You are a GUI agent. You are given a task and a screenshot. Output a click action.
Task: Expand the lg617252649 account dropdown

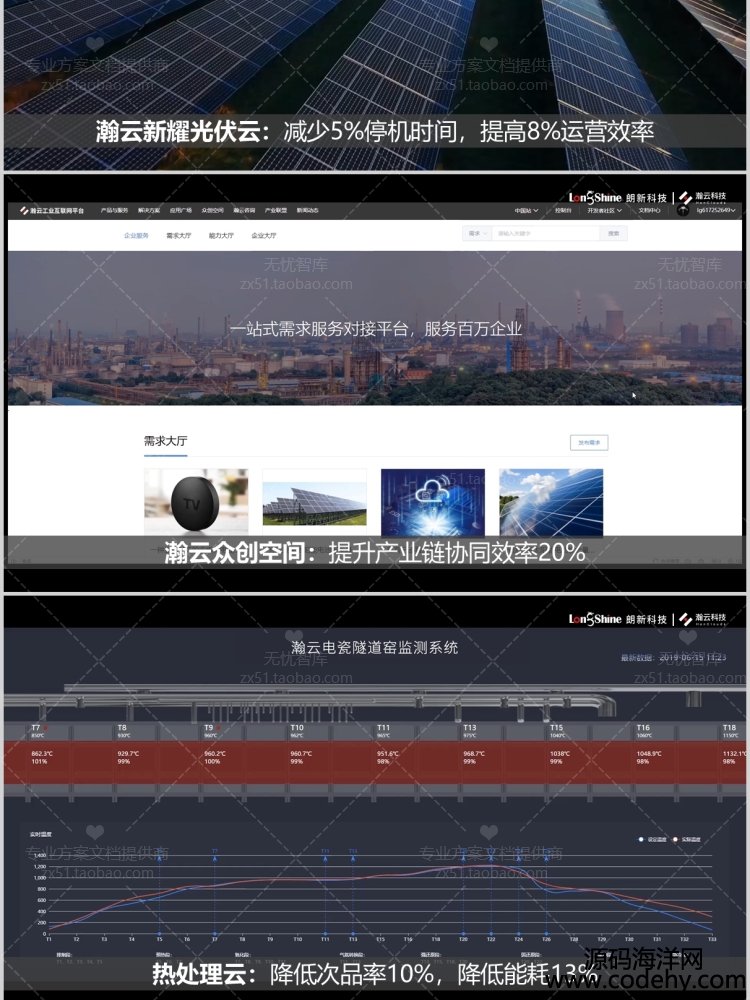(x=716, y=210)
